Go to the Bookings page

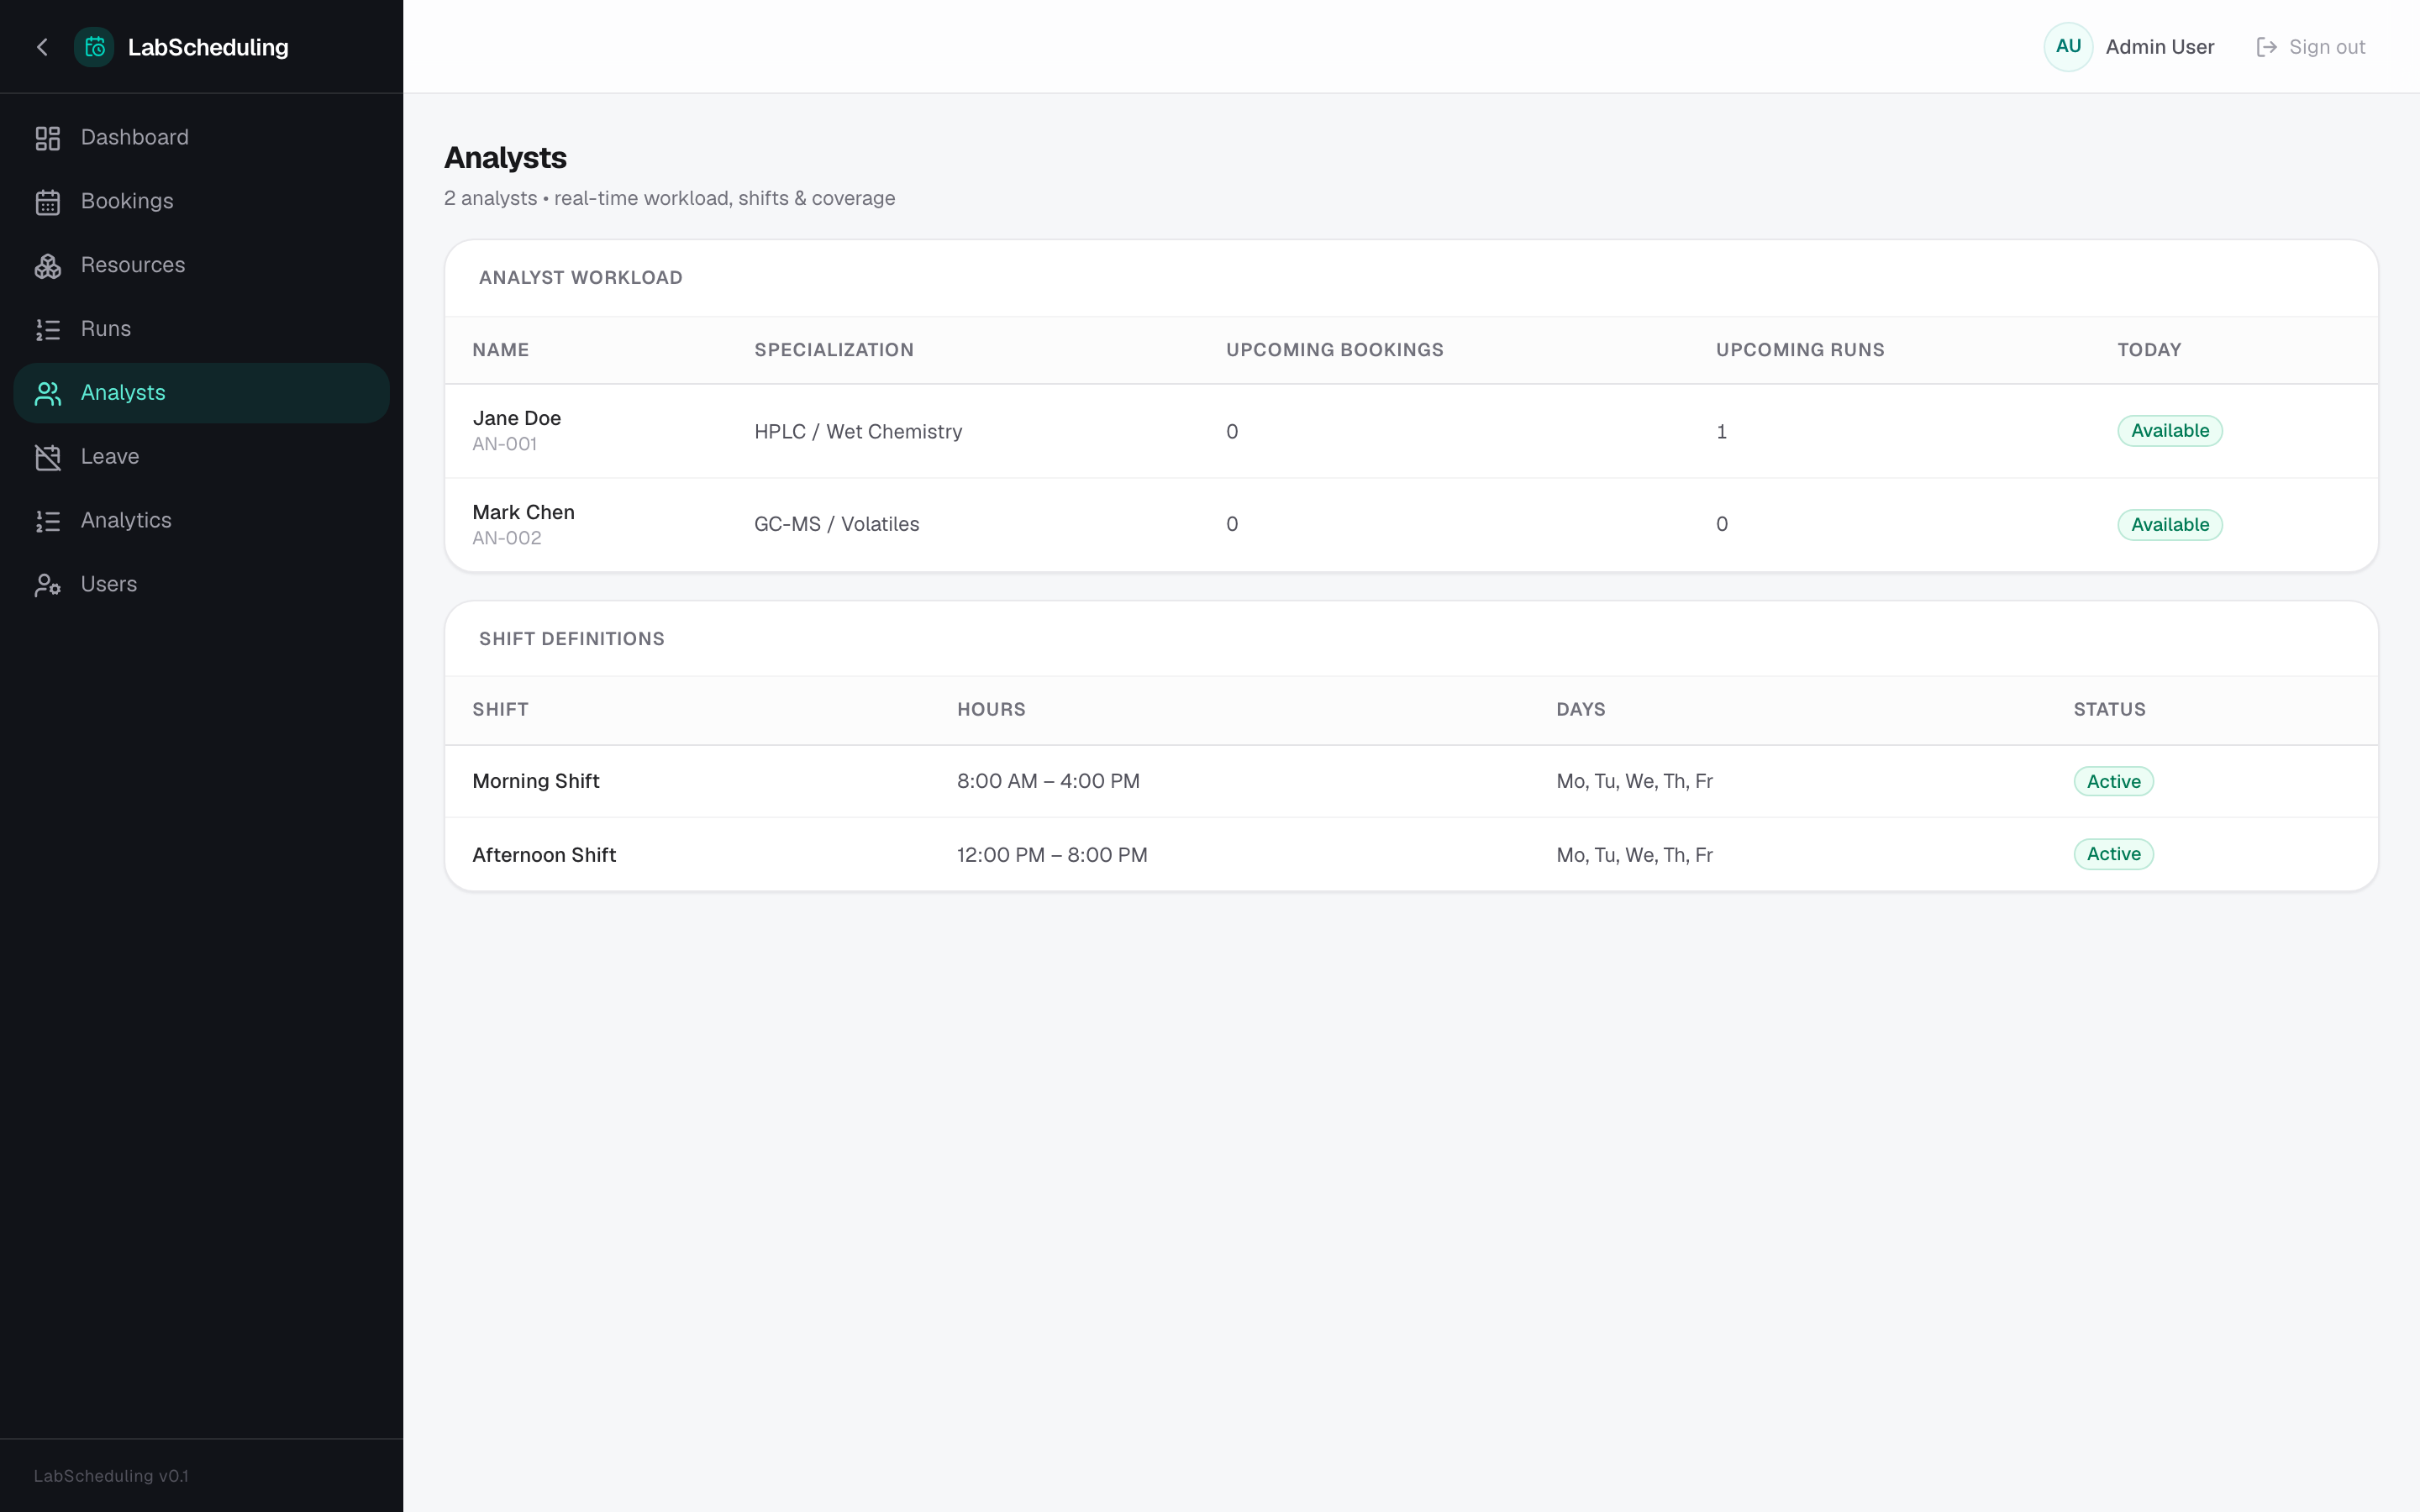pos(201,202)
